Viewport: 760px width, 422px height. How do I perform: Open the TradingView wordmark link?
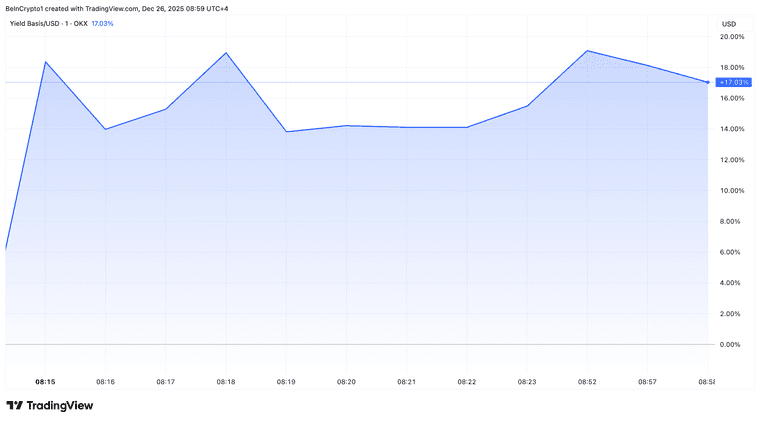point(59,405)
